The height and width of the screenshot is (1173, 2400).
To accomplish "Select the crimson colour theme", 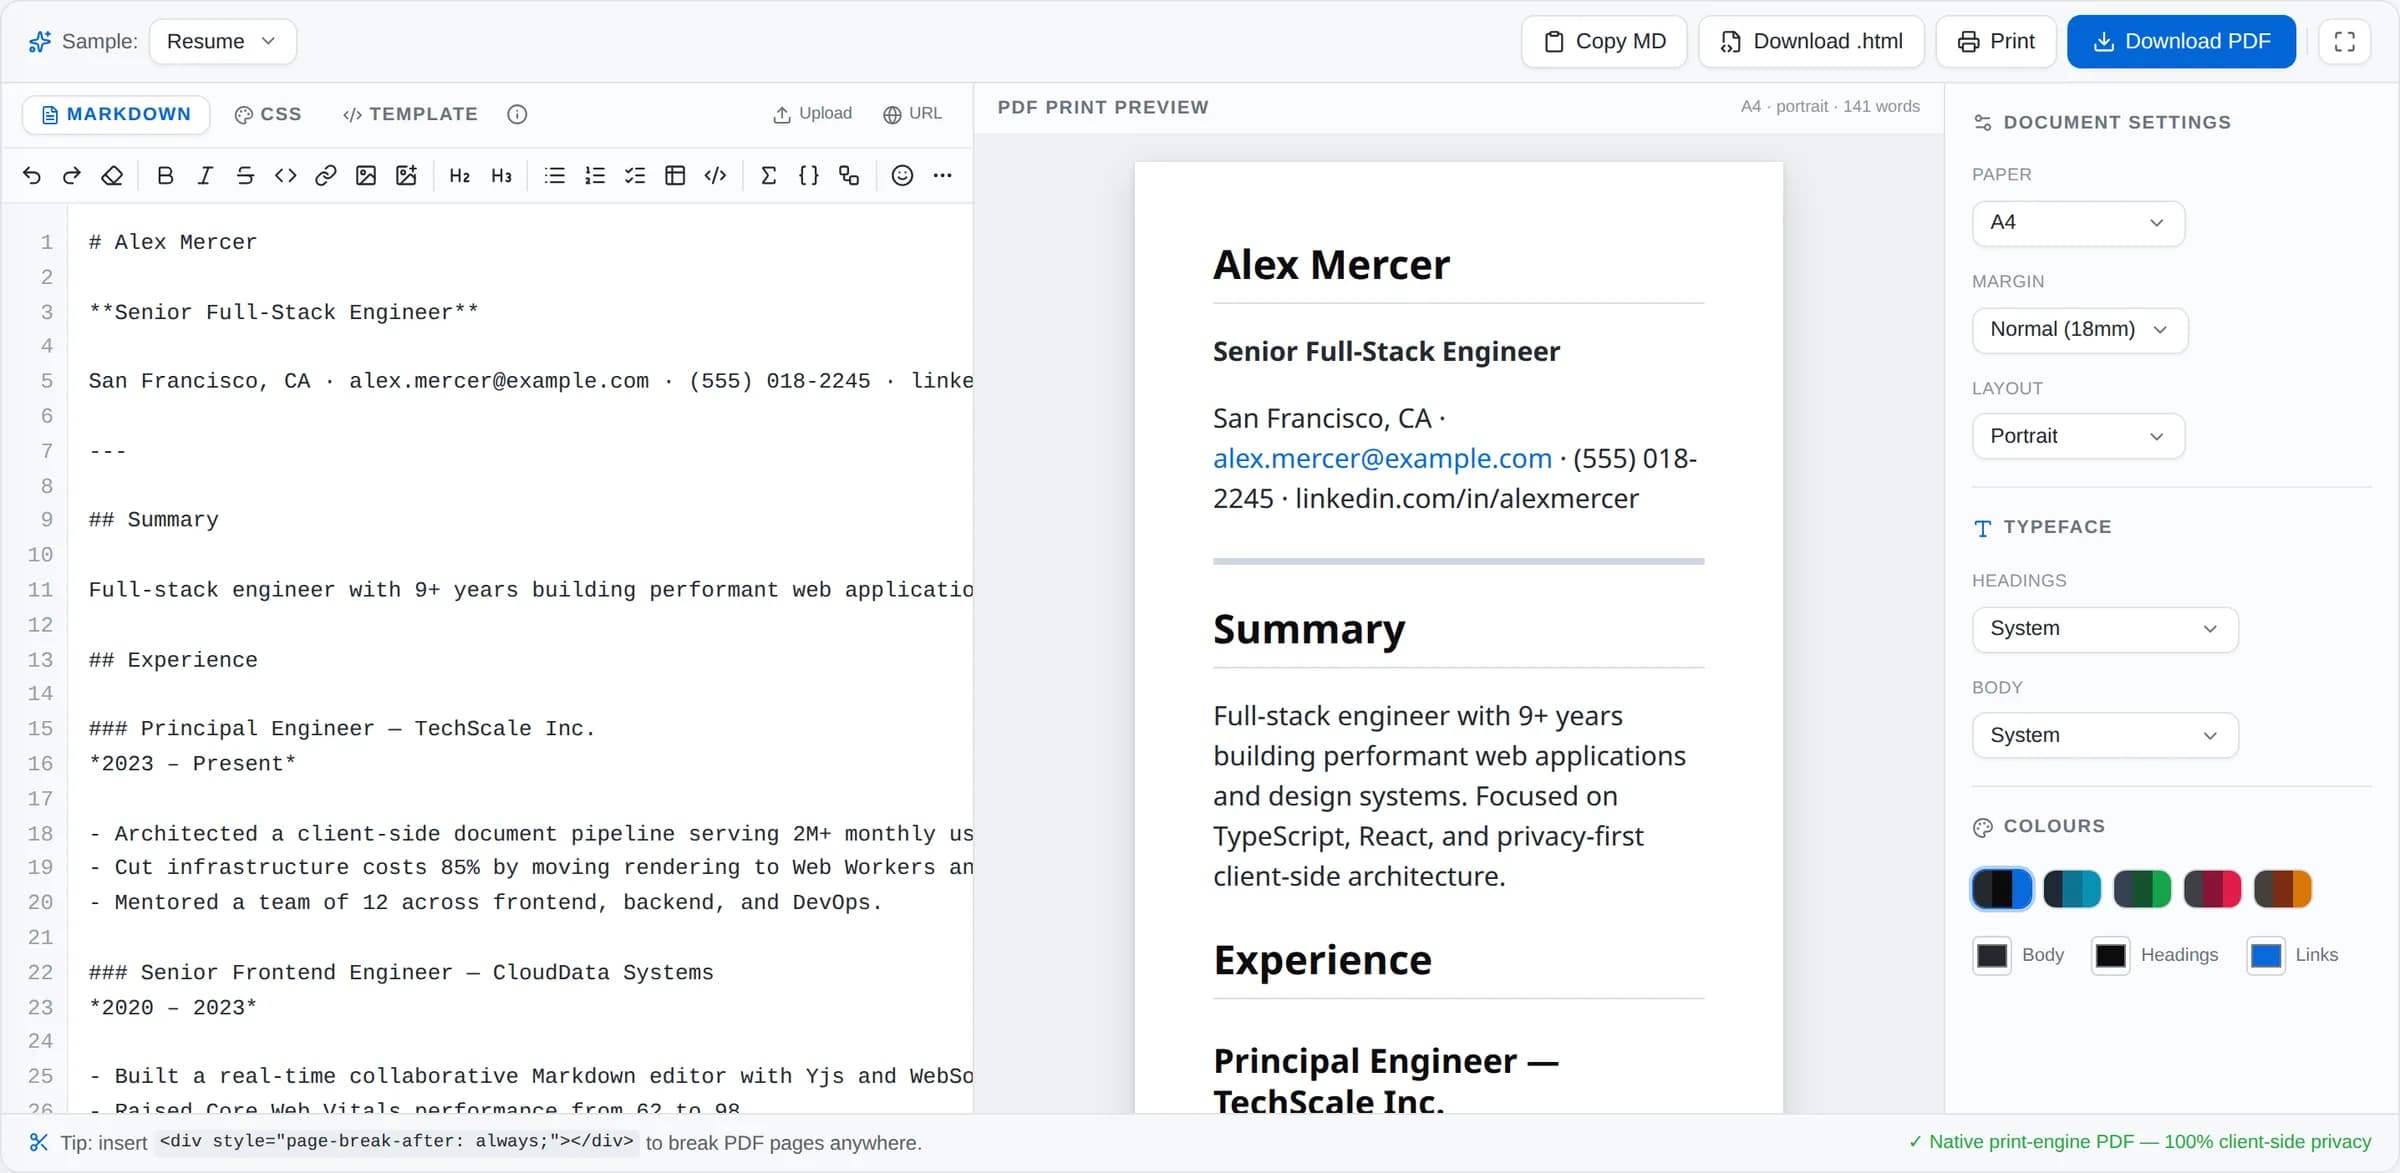I will point(2212,889).
